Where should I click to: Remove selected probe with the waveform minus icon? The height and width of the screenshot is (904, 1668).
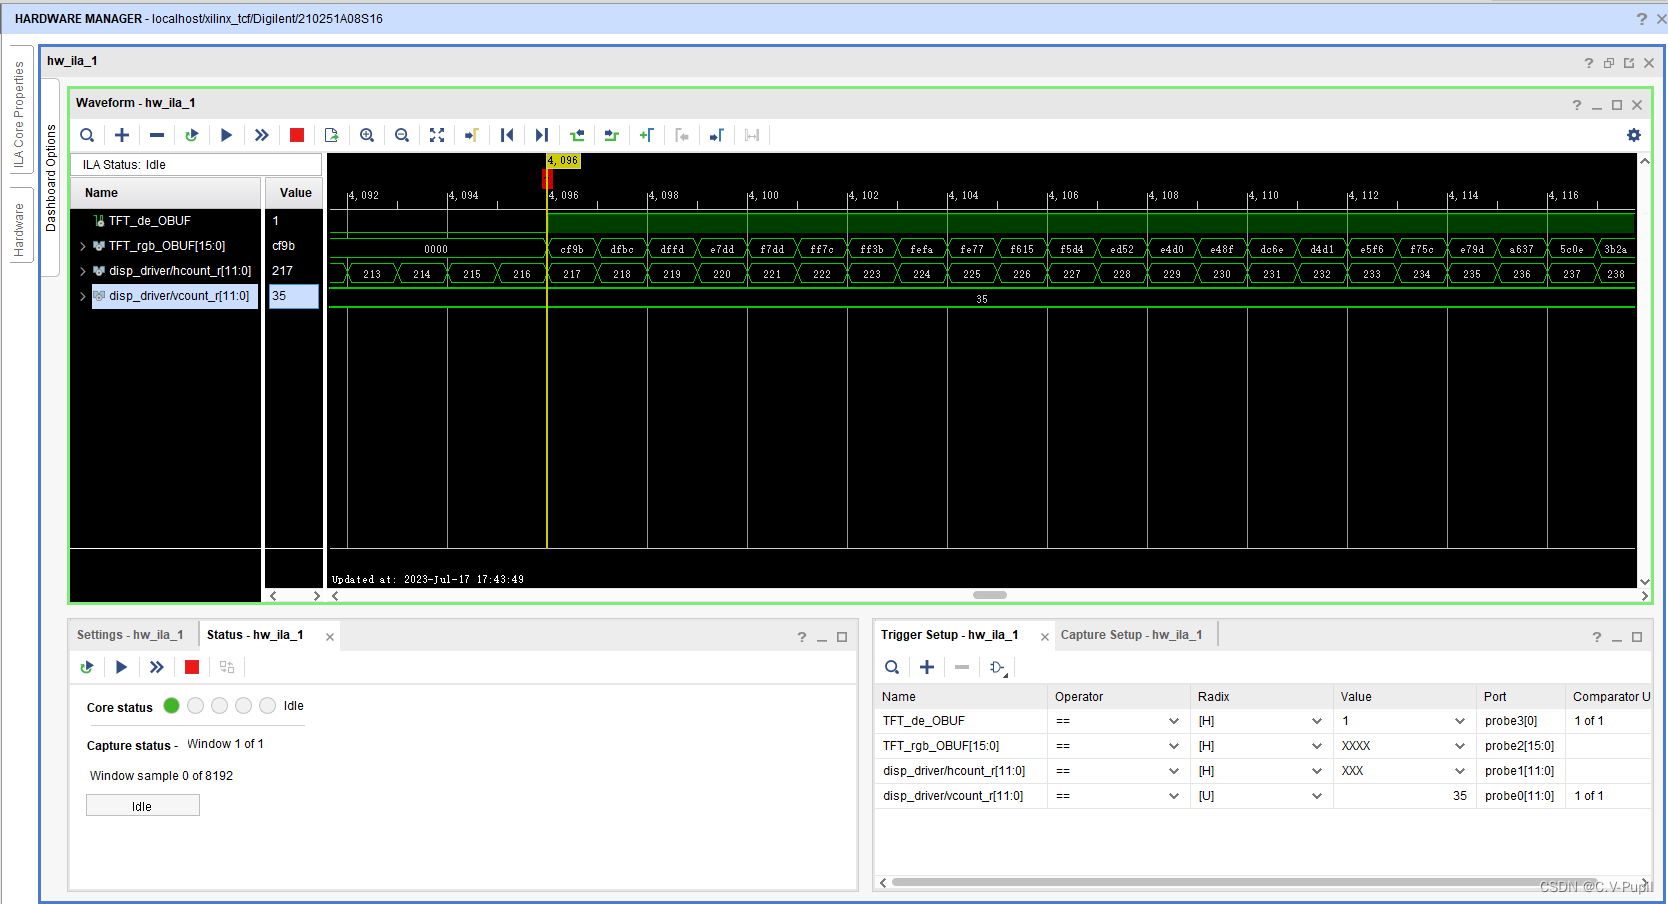pos(157,135)
